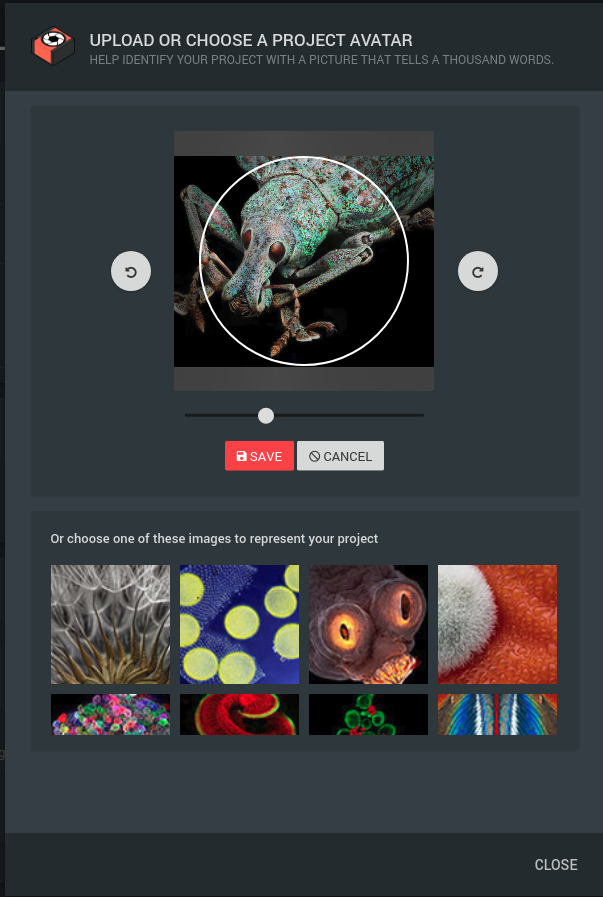Select the red spiral image
The height and width of the screenshot is (897, 603).
coord(239,715)
